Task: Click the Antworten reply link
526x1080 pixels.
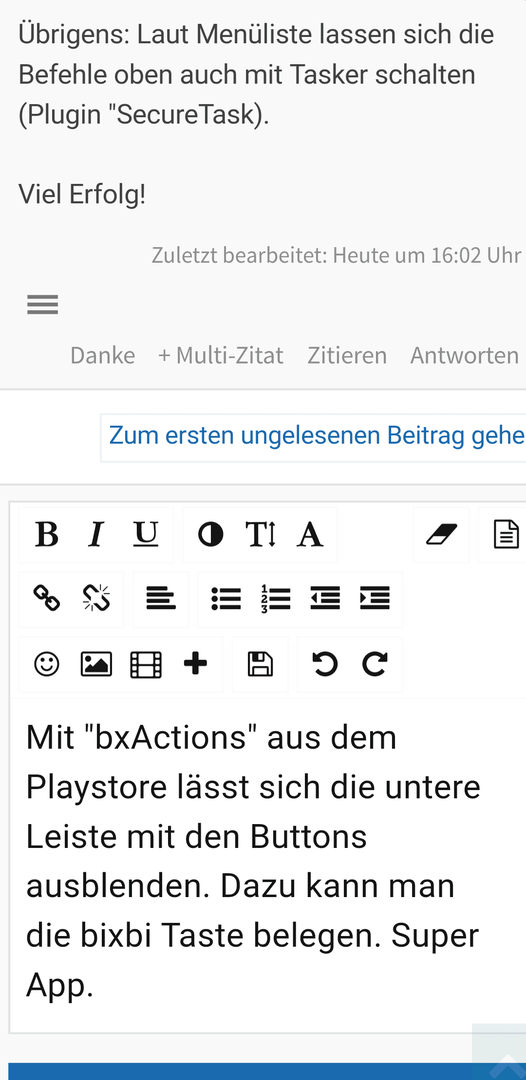Action: [465, 355]
